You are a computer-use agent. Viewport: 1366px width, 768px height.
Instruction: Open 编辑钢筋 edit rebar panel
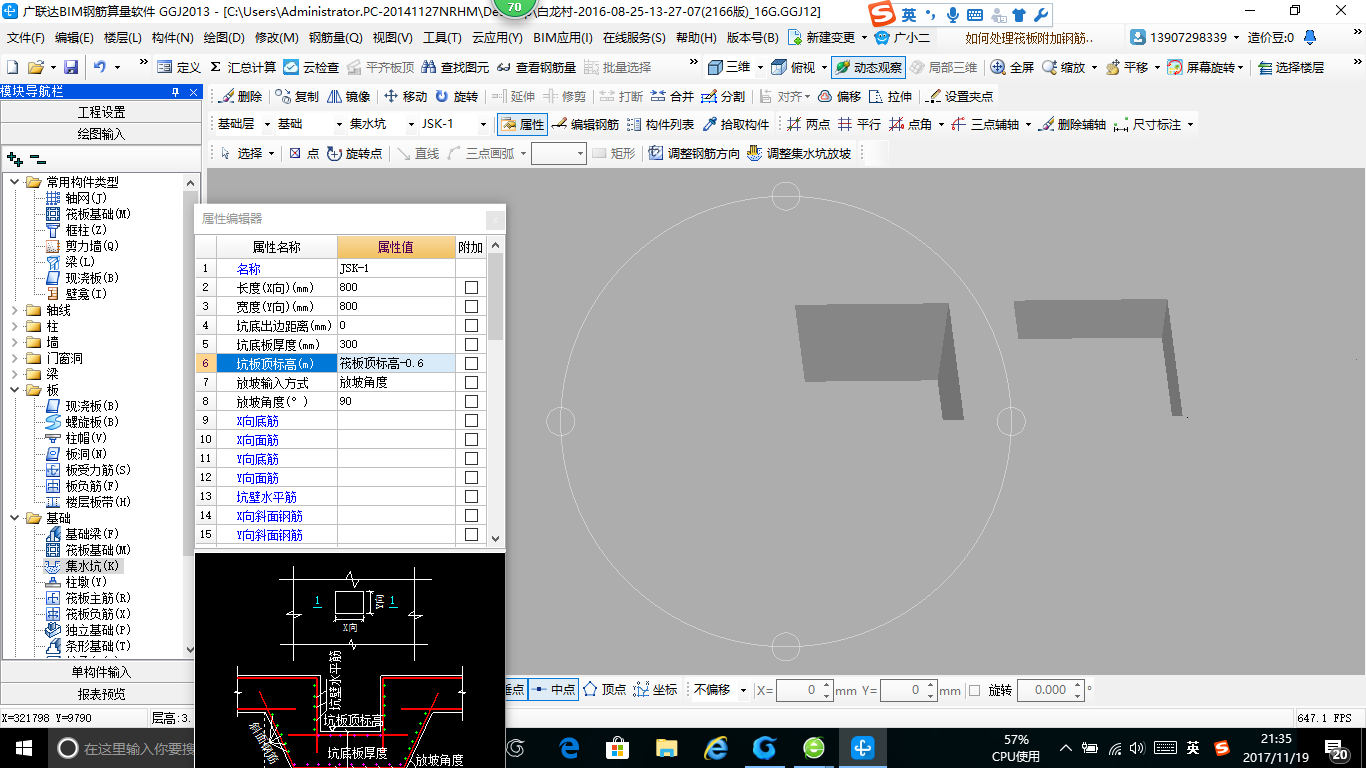click(x=585, y=125)
